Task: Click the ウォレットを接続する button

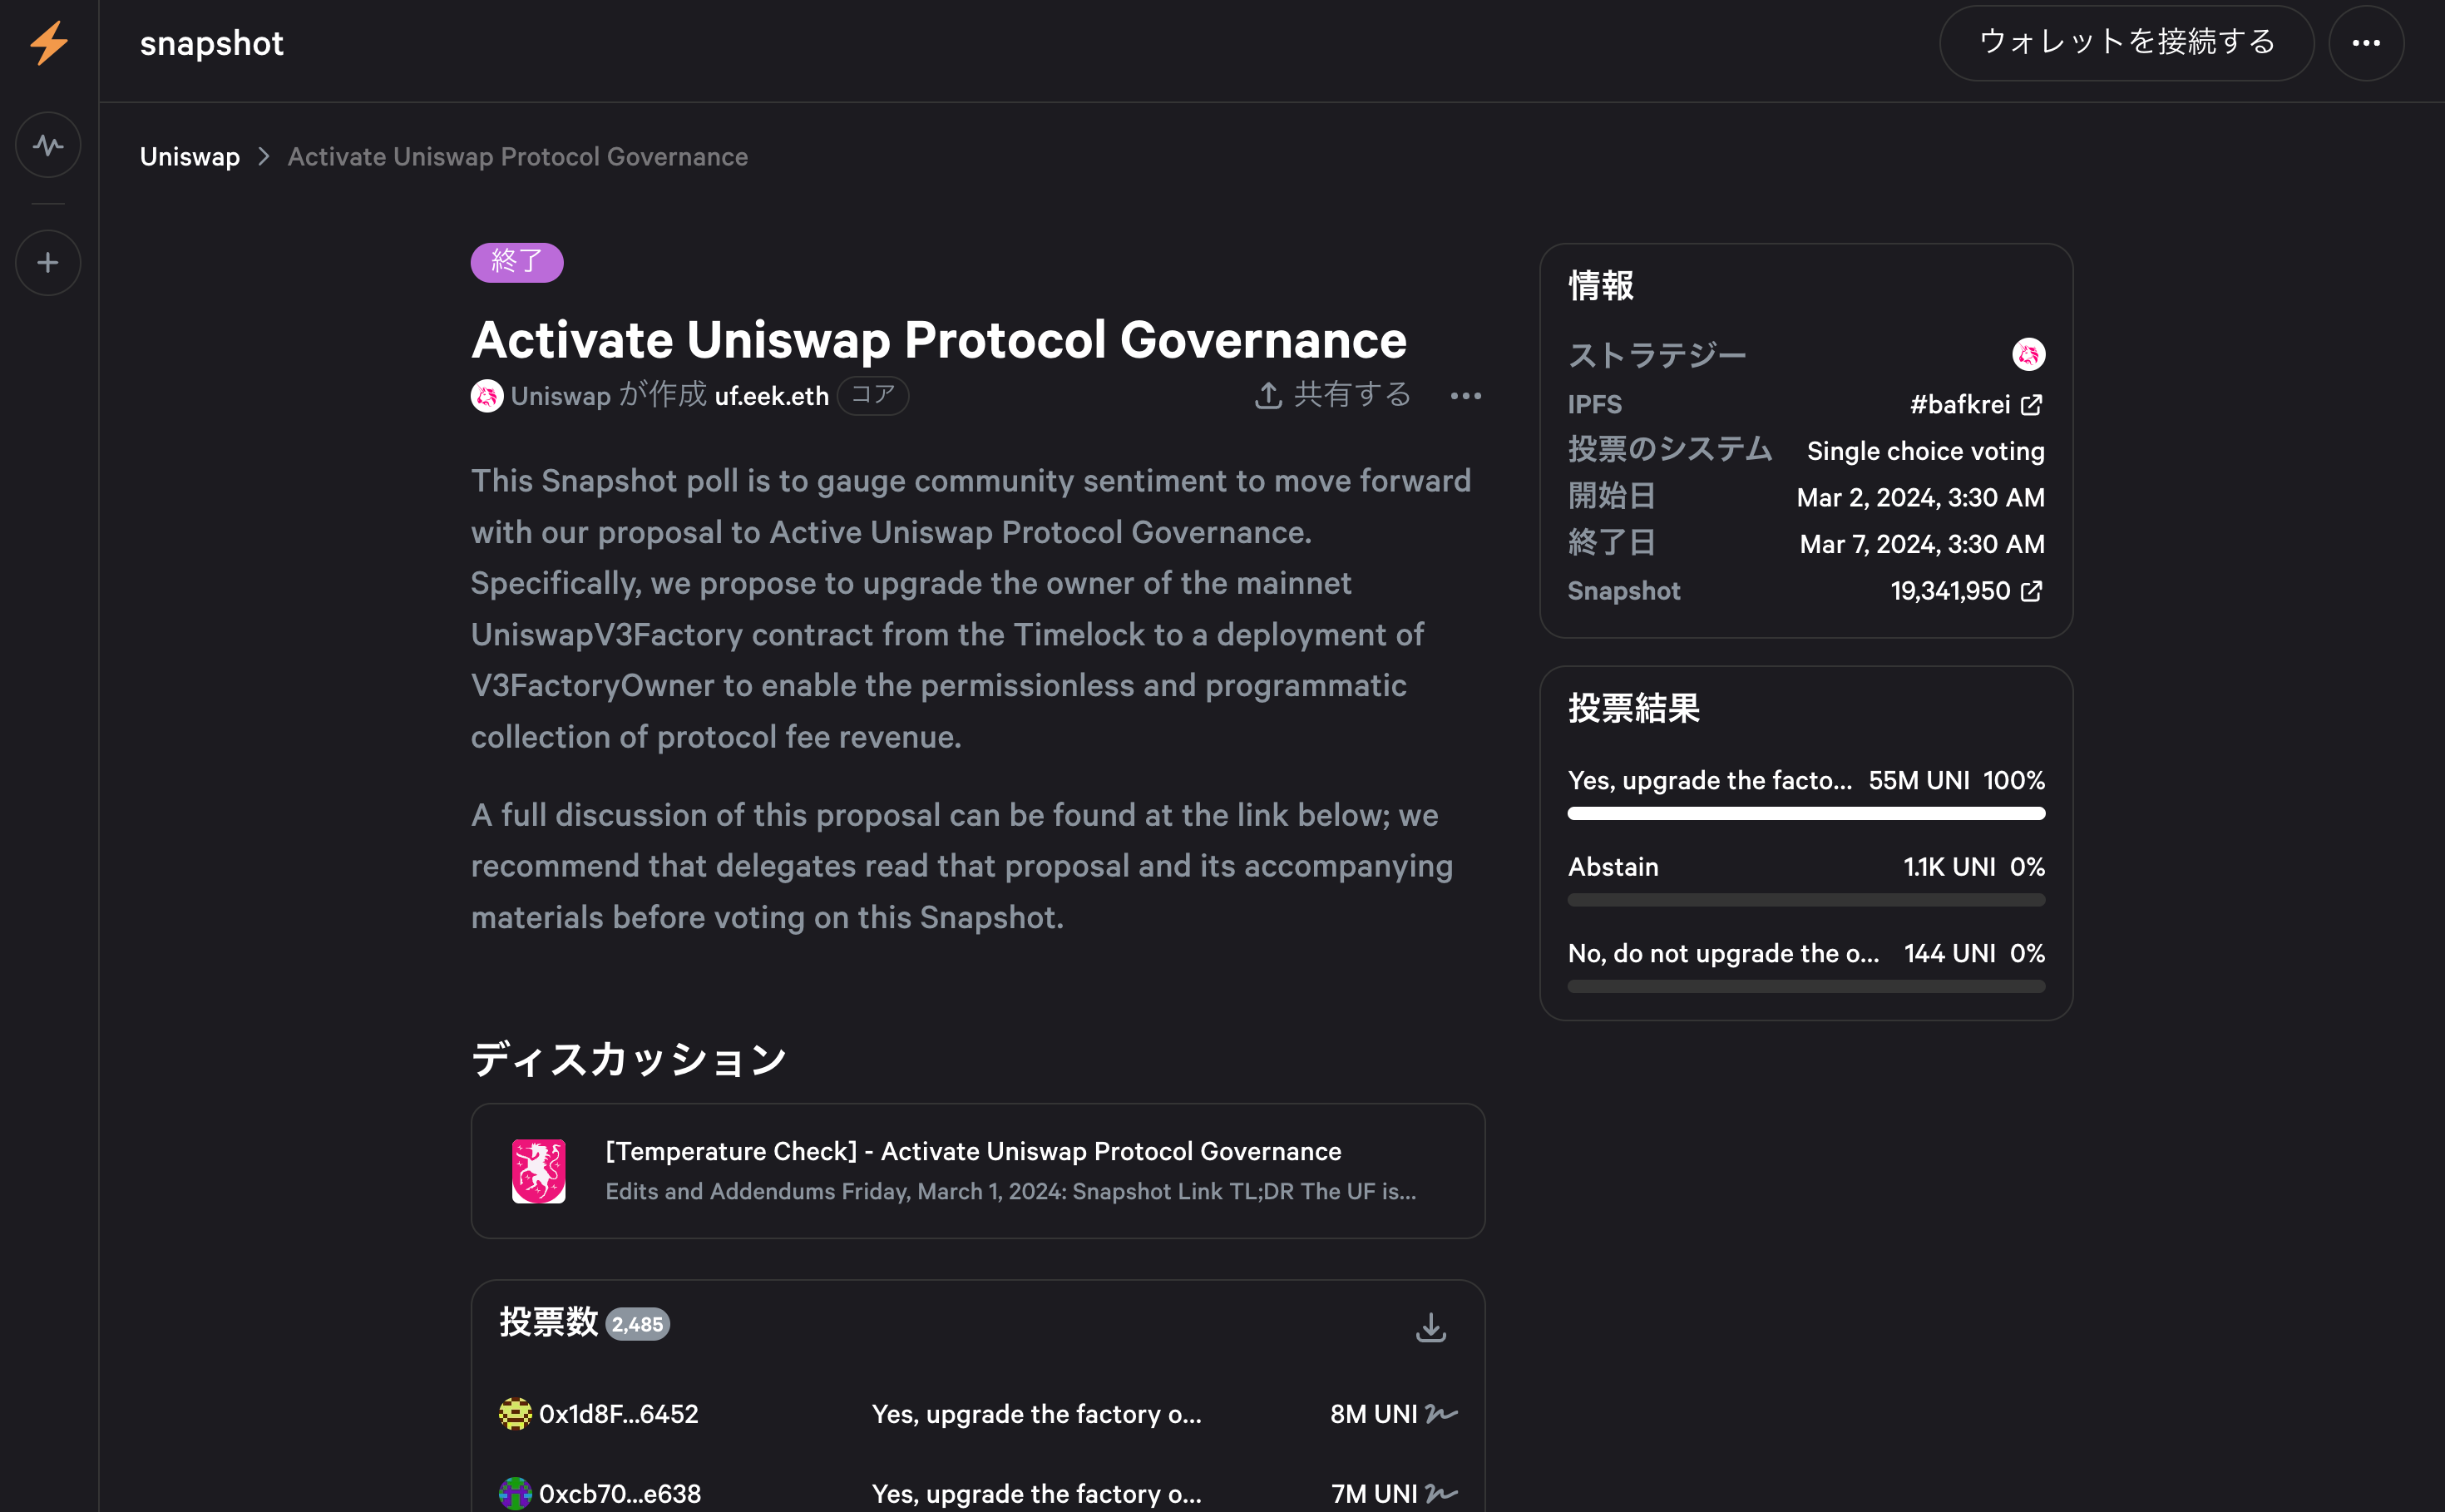Action: click(x=2126, y=43)
